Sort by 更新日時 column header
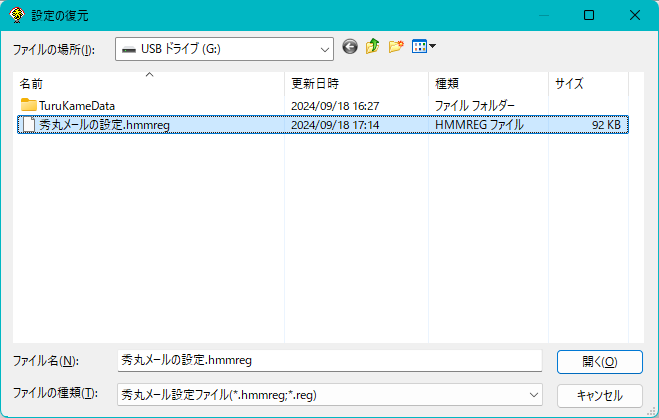This screenshot has width=659, height=418. 356,84
